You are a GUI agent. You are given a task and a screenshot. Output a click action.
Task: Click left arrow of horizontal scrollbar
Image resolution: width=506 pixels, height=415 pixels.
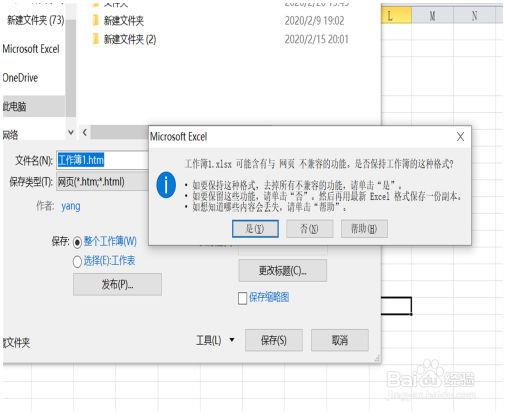coord(85,132)
